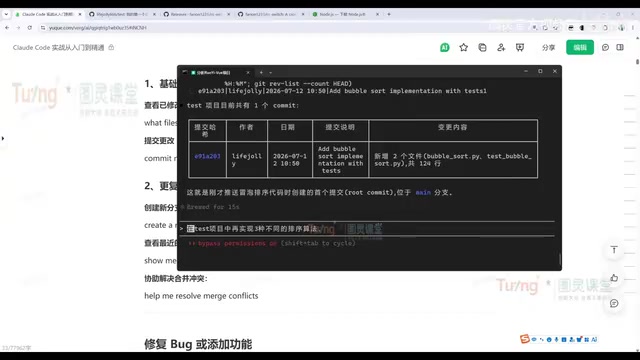Click the word count text at bottom-left
Screen dimensions: 640x360
click(16, 348)
